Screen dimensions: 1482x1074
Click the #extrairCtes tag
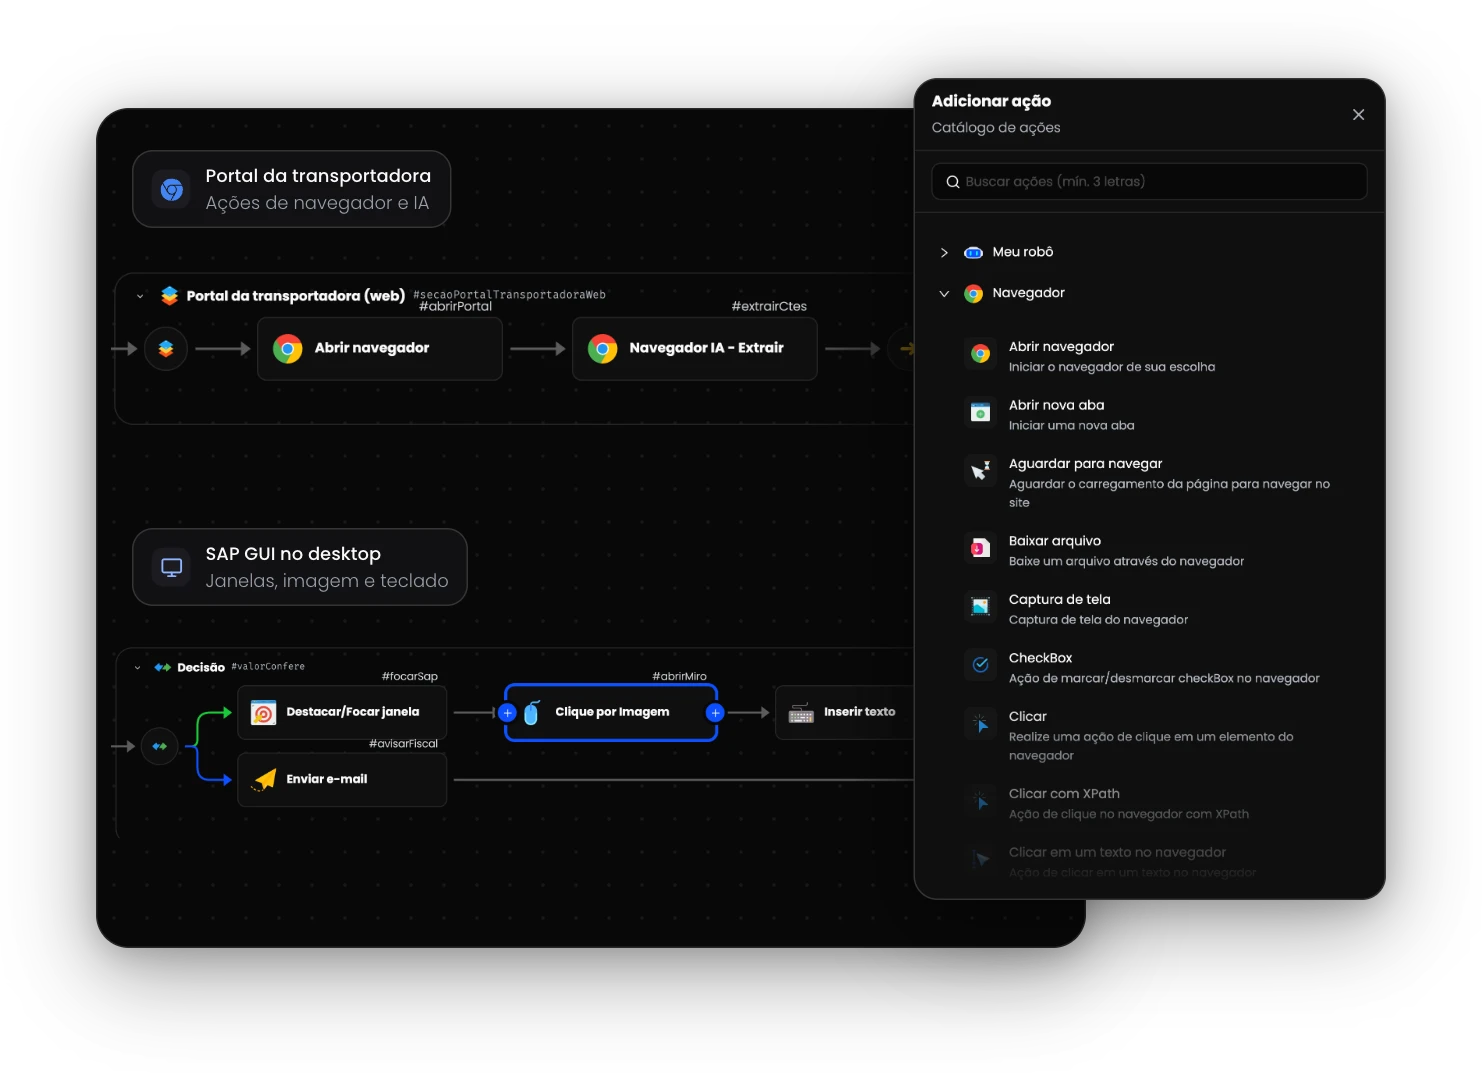coord(769,306)
